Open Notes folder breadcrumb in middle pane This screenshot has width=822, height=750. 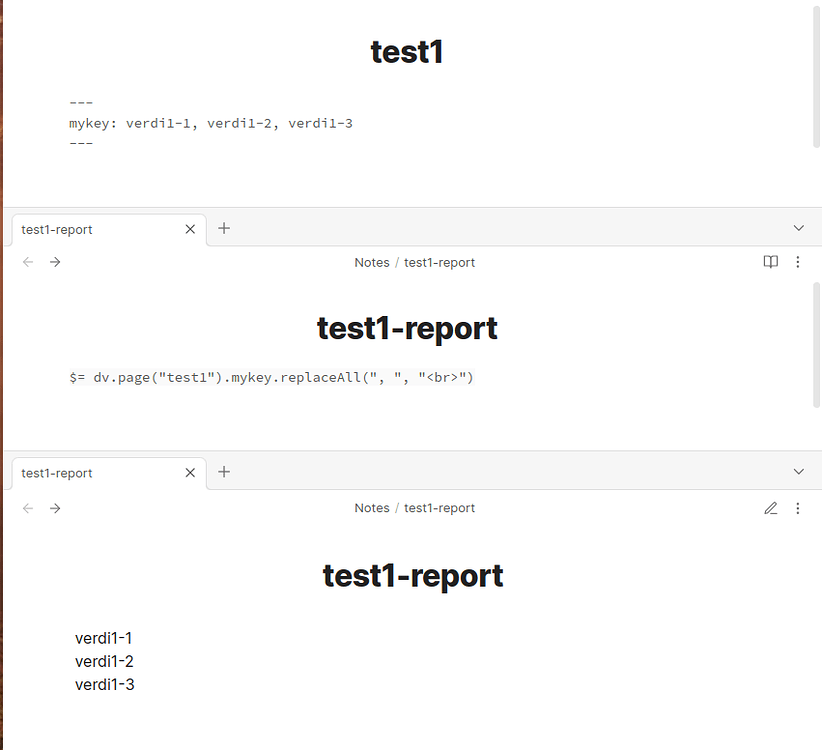[372, 263]
